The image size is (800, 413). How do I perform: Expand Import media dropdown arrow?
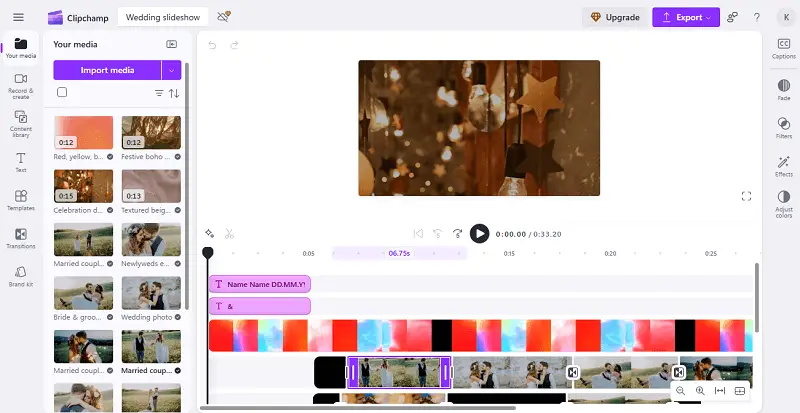click(x=171, y=70)
